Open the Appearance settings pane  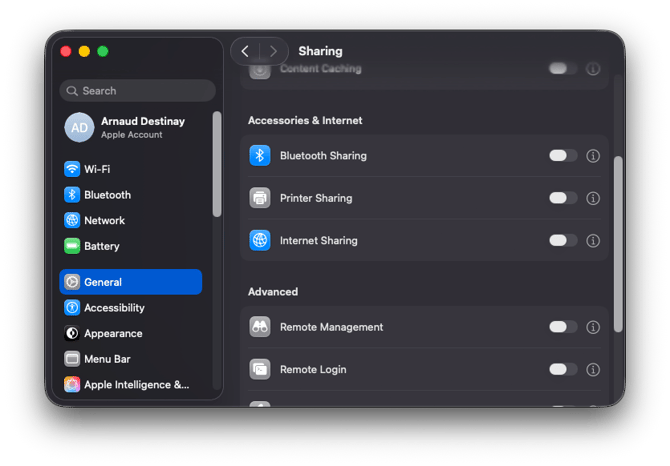[113, 333]
